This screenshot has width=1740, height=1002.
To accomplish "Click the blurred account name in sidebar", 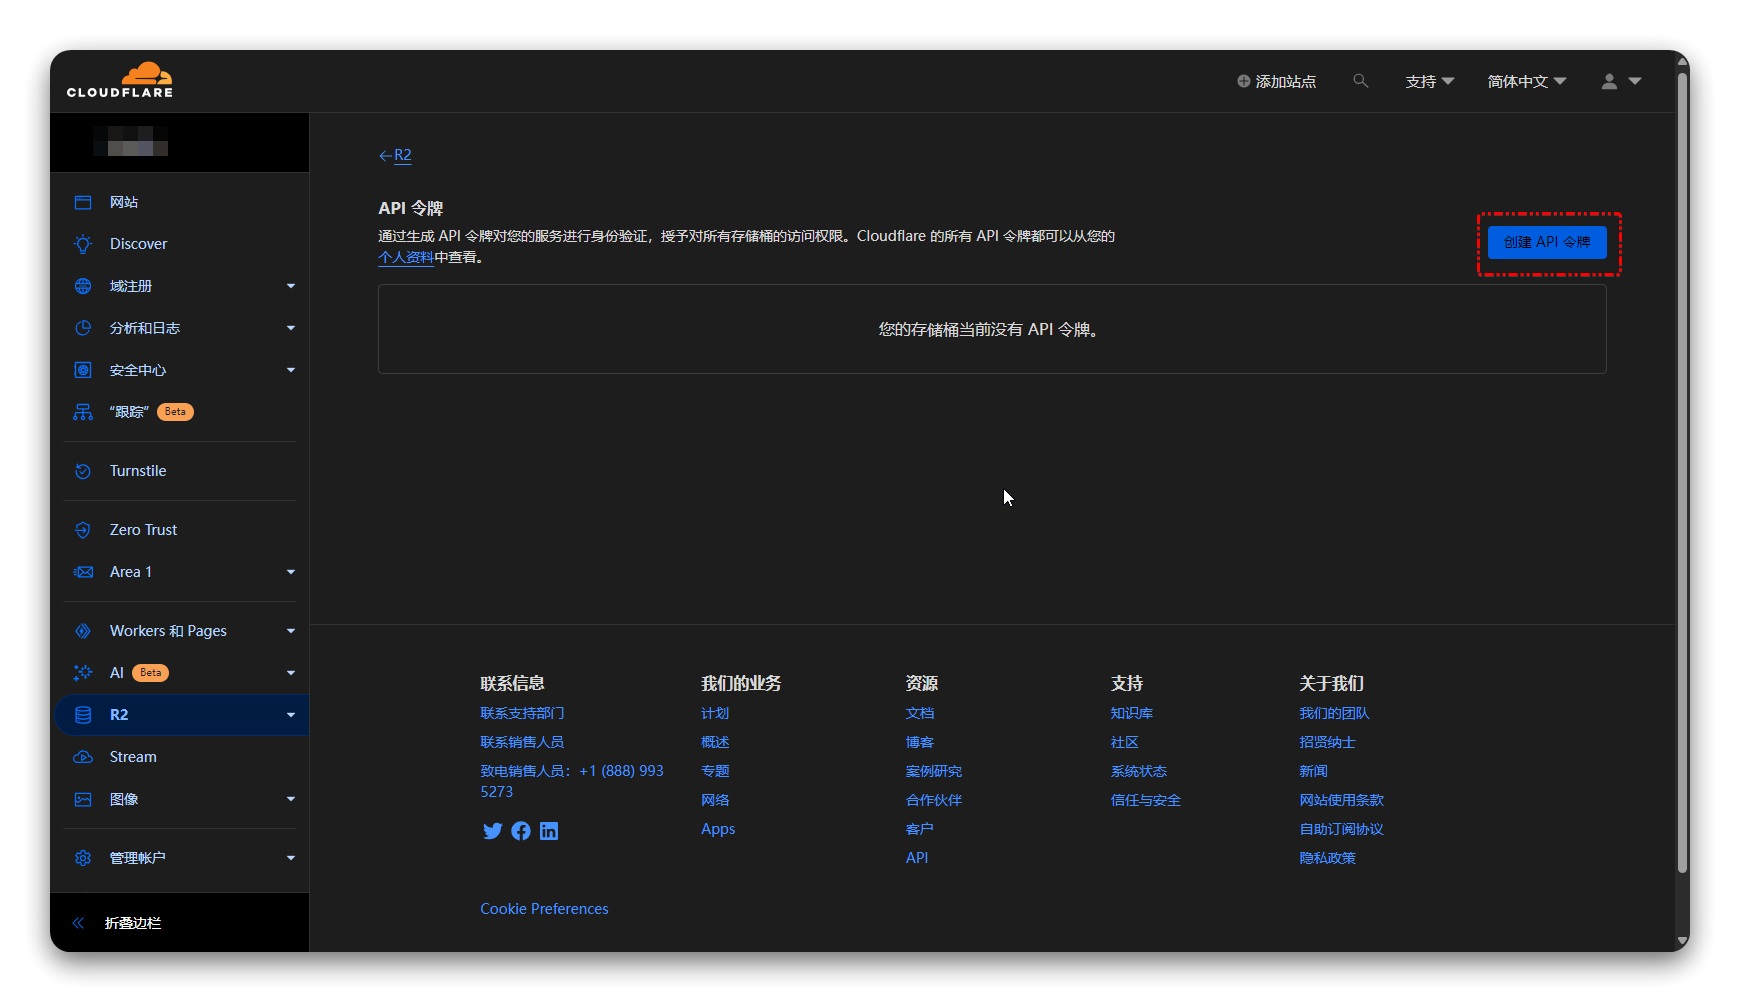I will (x=131, y=141).
